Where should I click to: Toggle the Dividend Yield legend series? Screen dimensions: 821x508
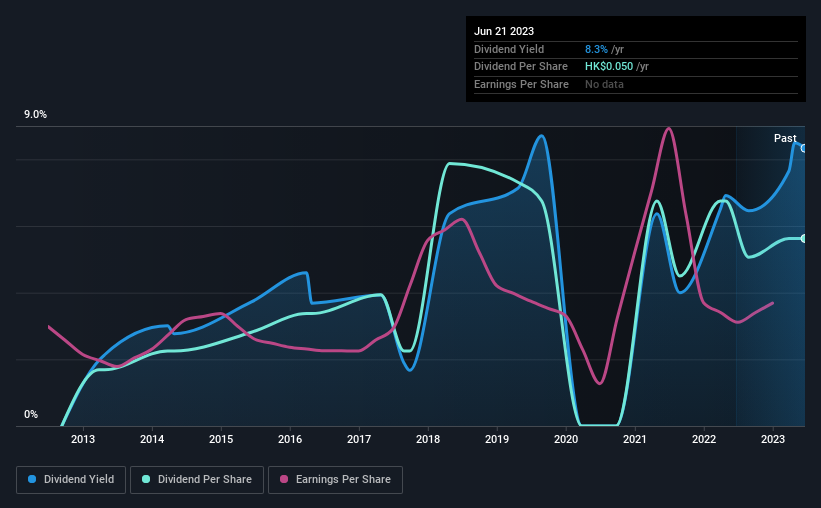click(71, 480)
